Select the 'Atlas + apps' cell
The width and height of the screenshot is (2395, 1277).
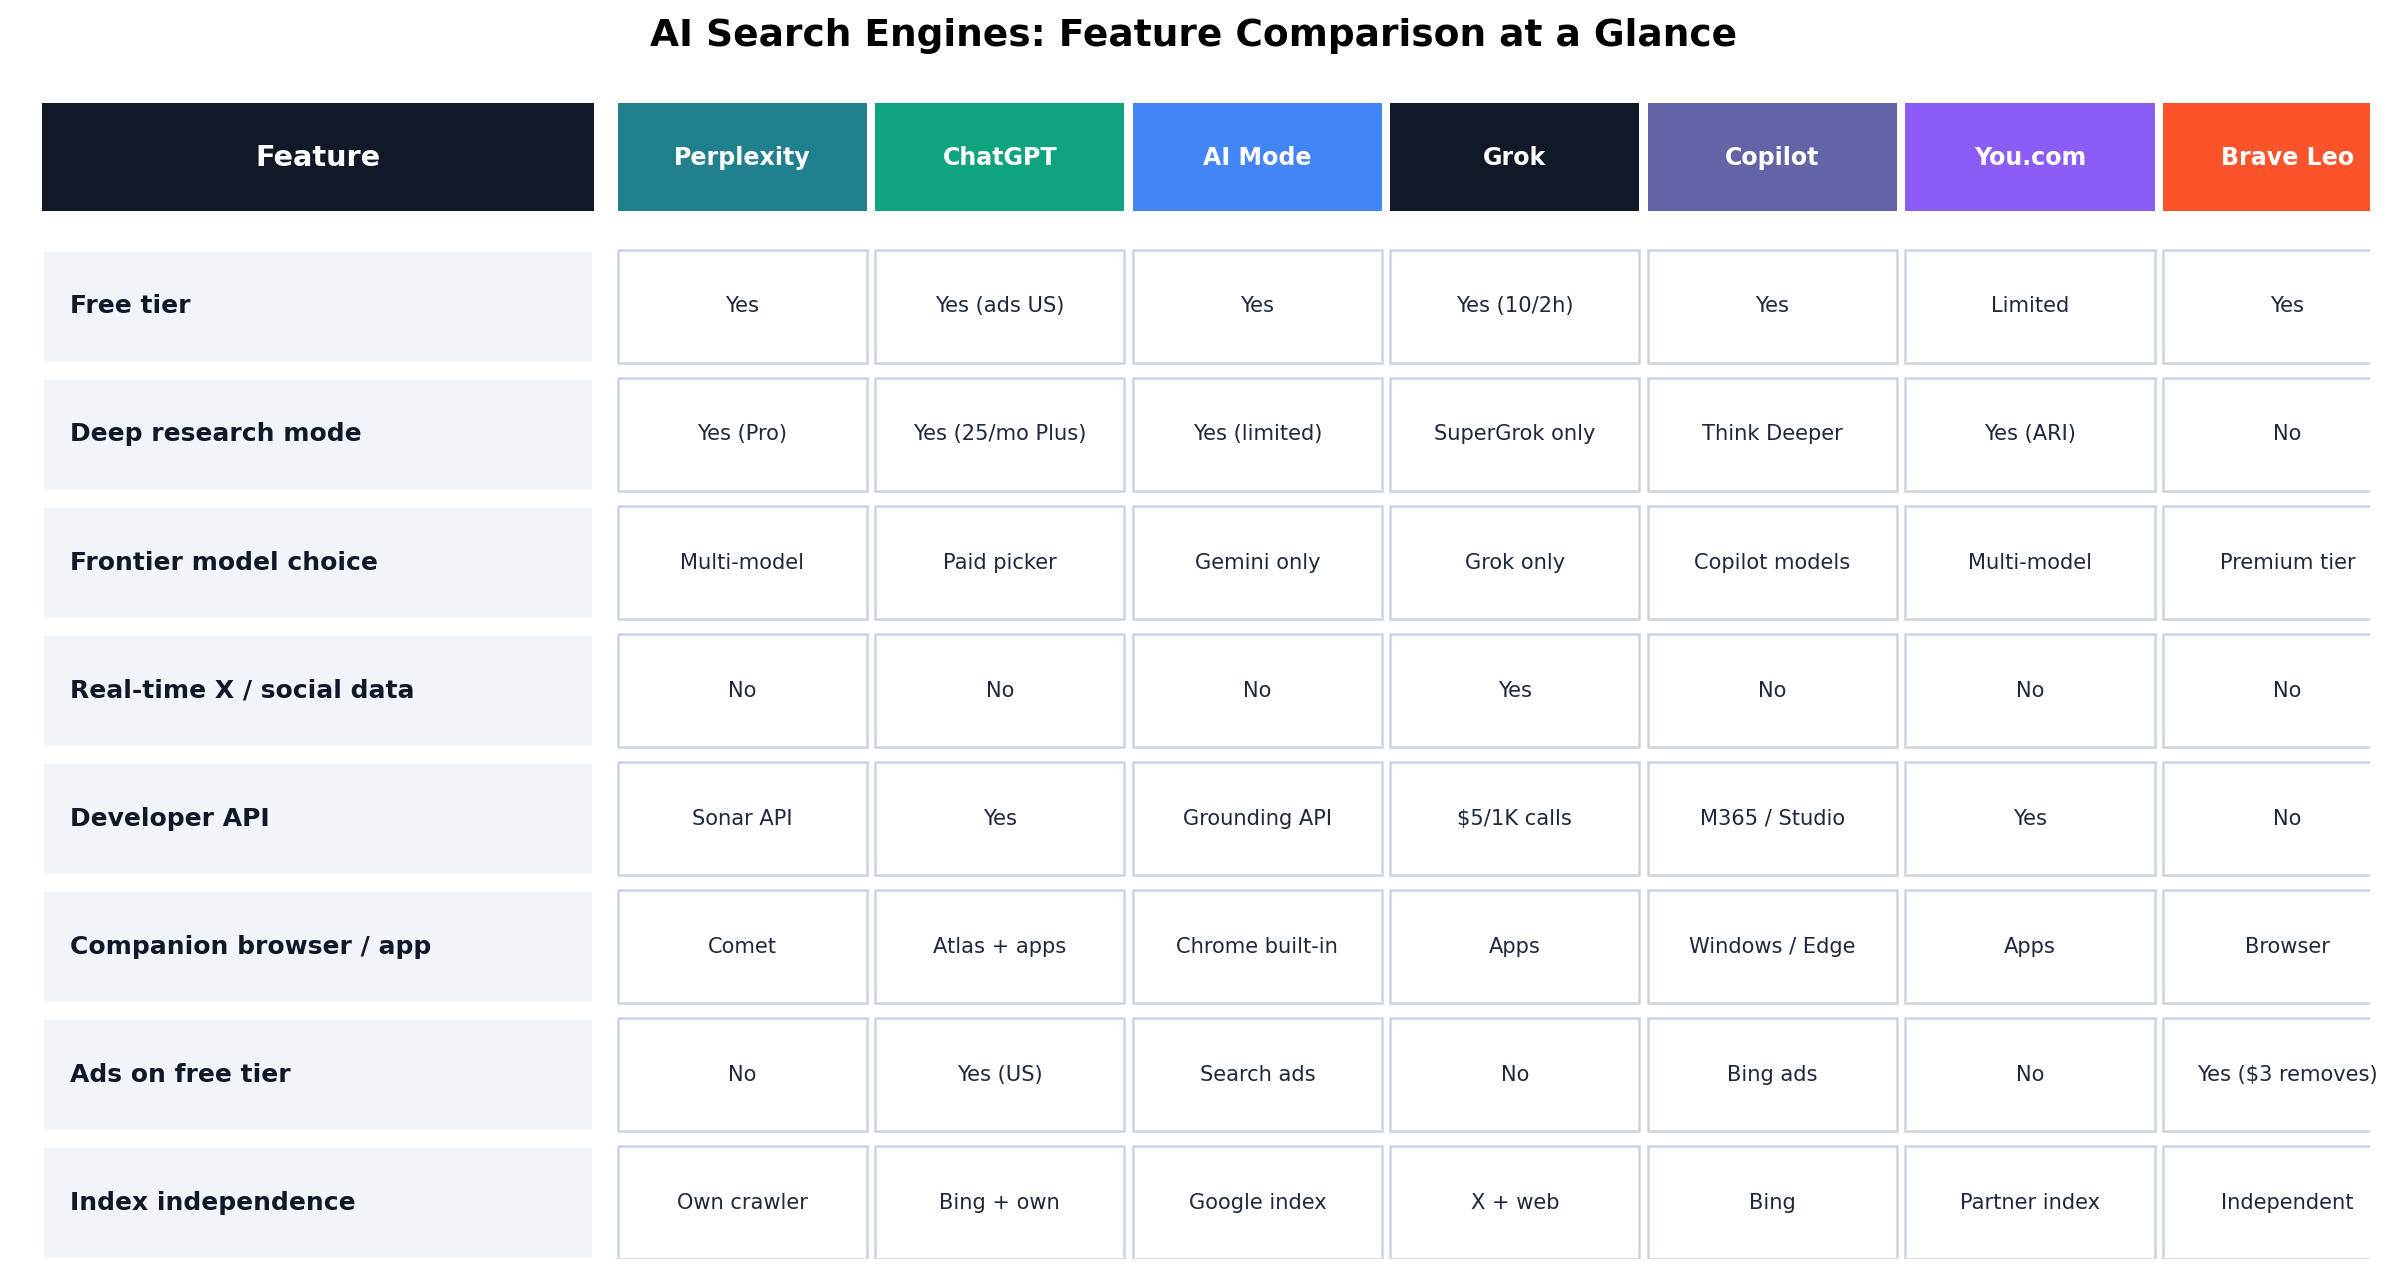(999, 946)
